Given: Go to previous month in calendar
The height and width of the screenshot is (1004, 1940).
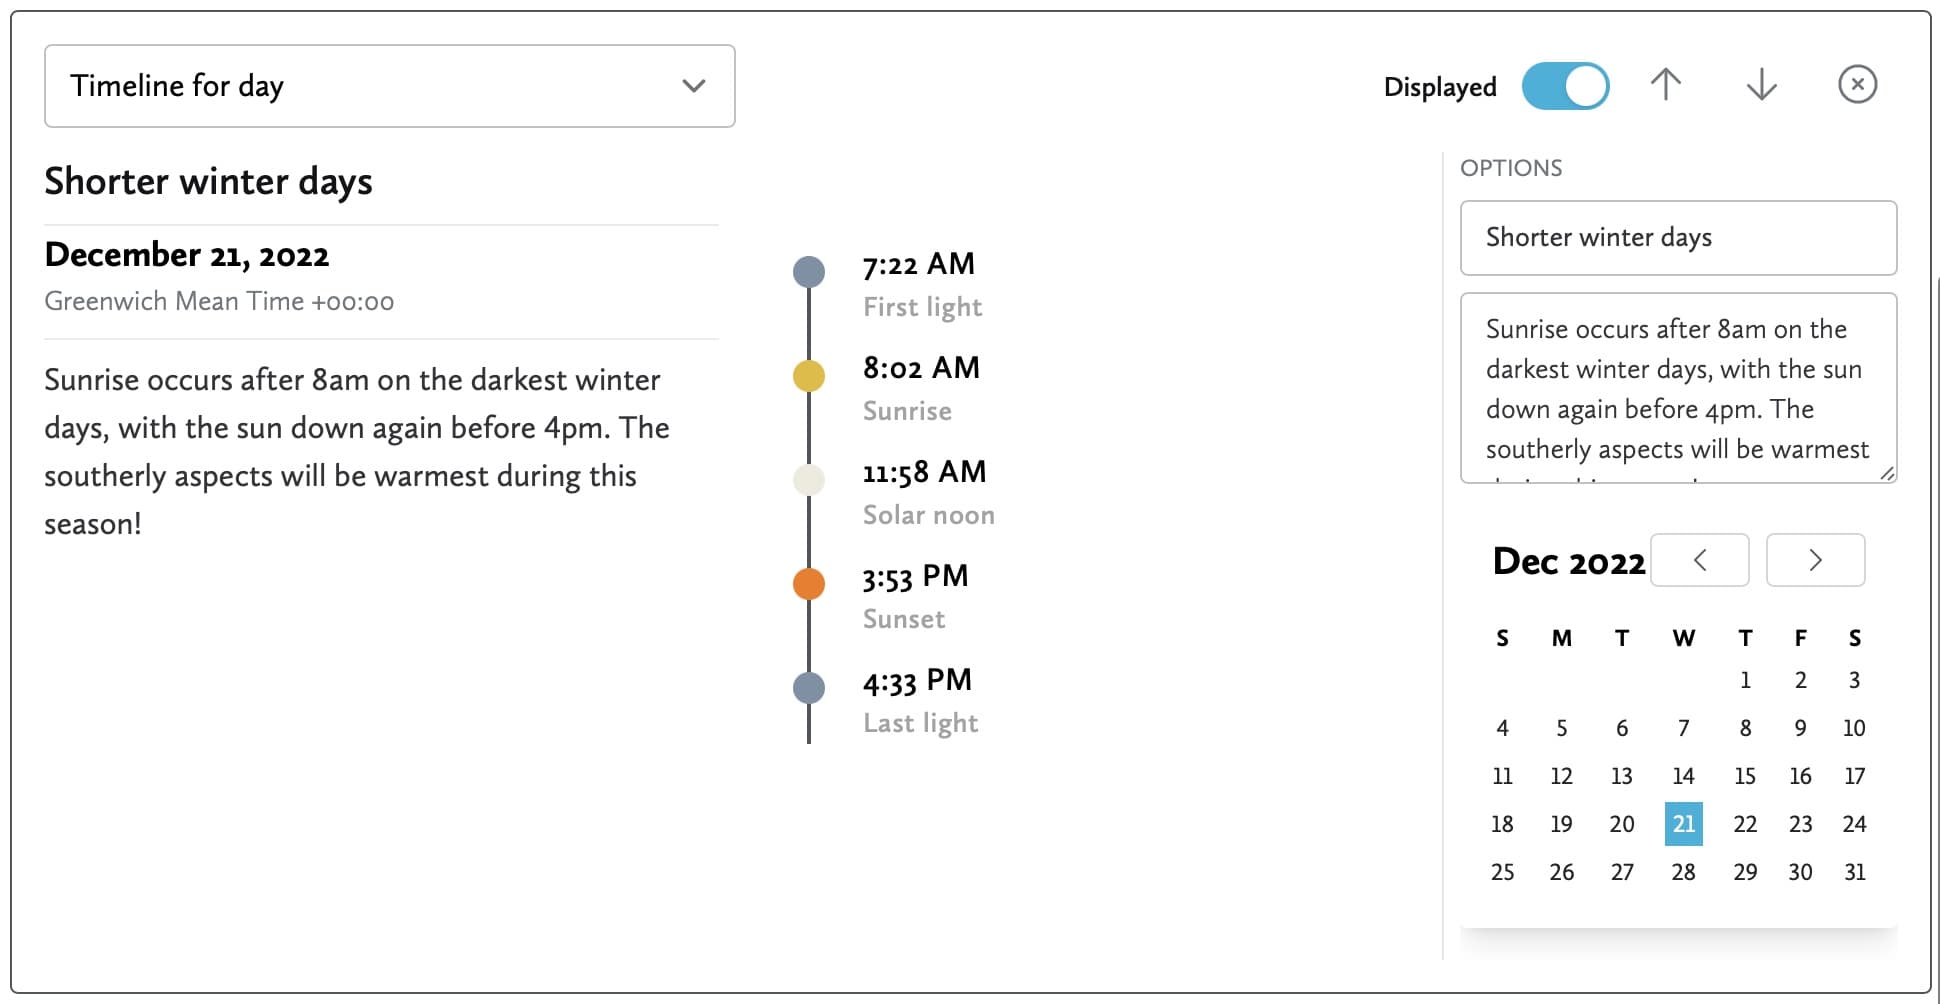Looking at the screenshot, I should [x=1699, y=560].
